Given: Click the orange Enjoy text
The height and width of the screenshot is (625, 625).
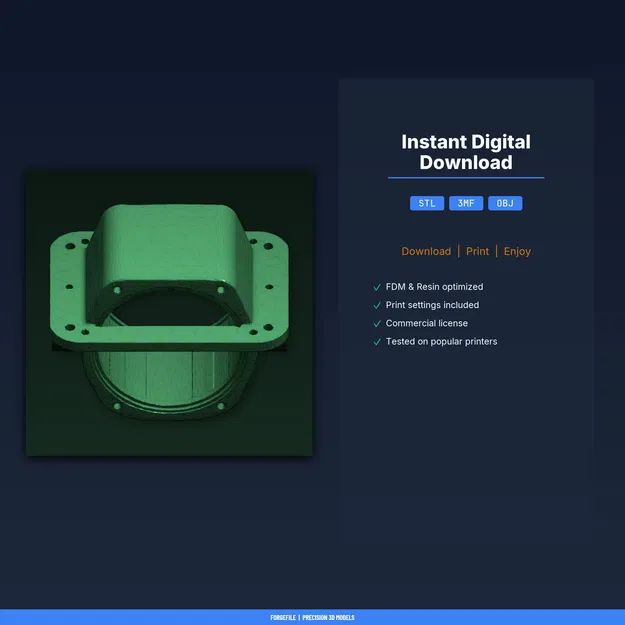Looking at the screenshot, I should pyautogui.click(x=517, y=252).
